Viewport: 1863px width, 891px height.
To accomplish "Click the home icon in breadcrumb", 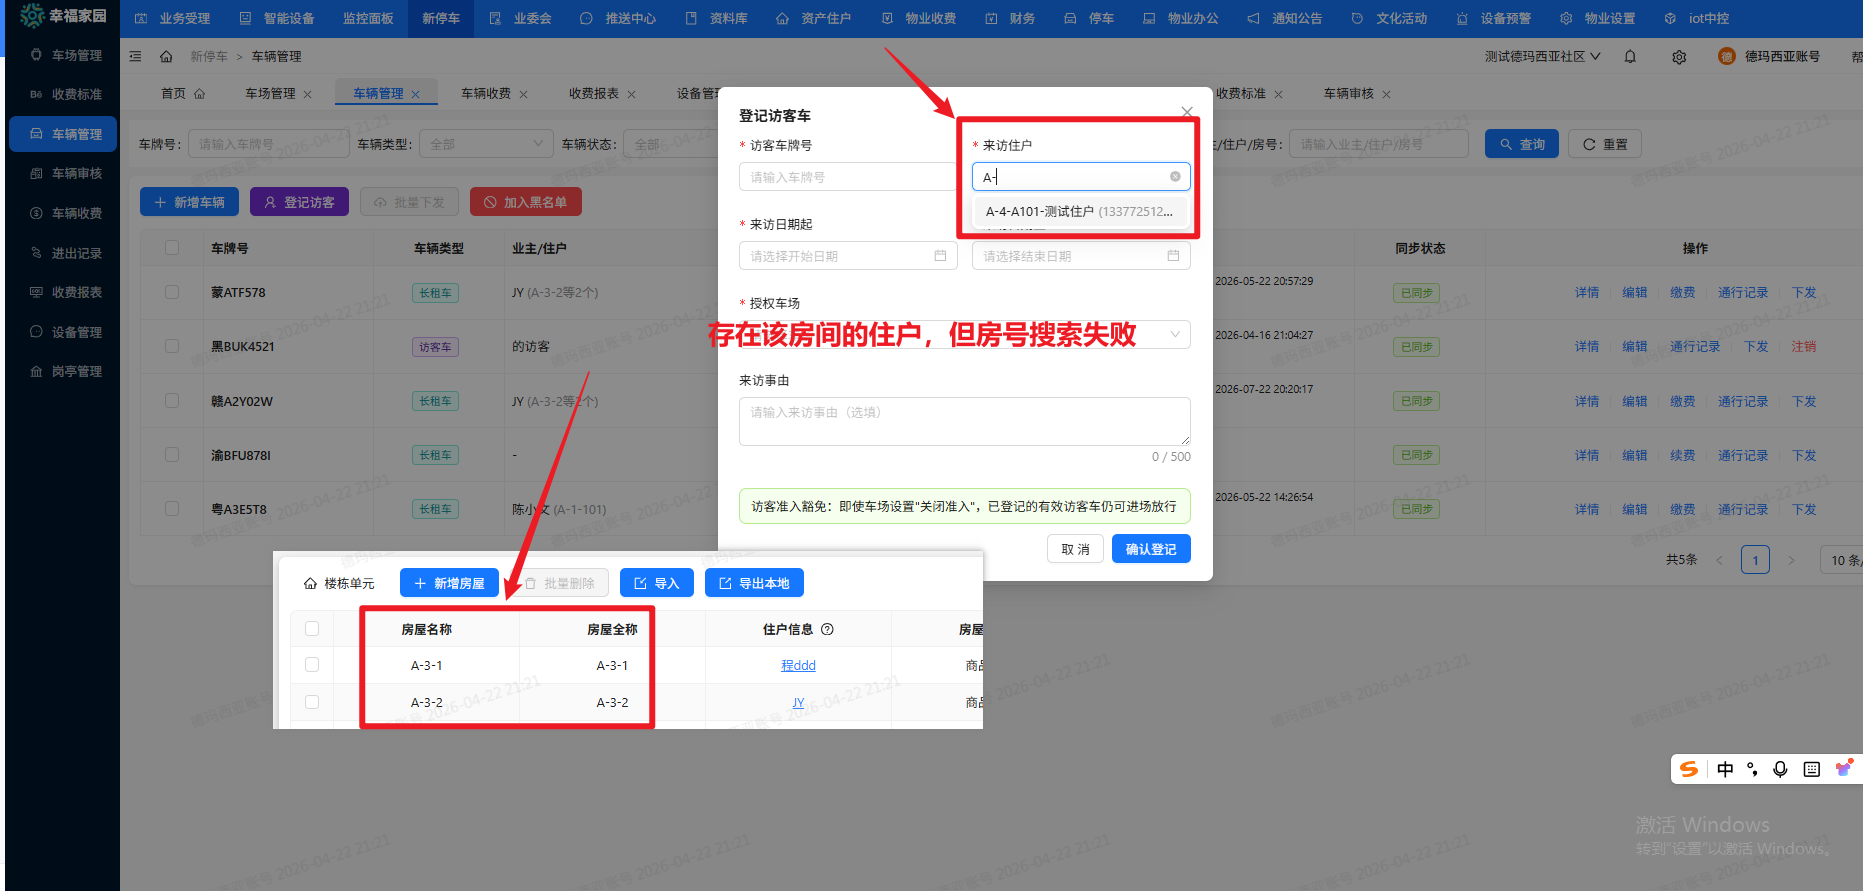I will 166,57.
